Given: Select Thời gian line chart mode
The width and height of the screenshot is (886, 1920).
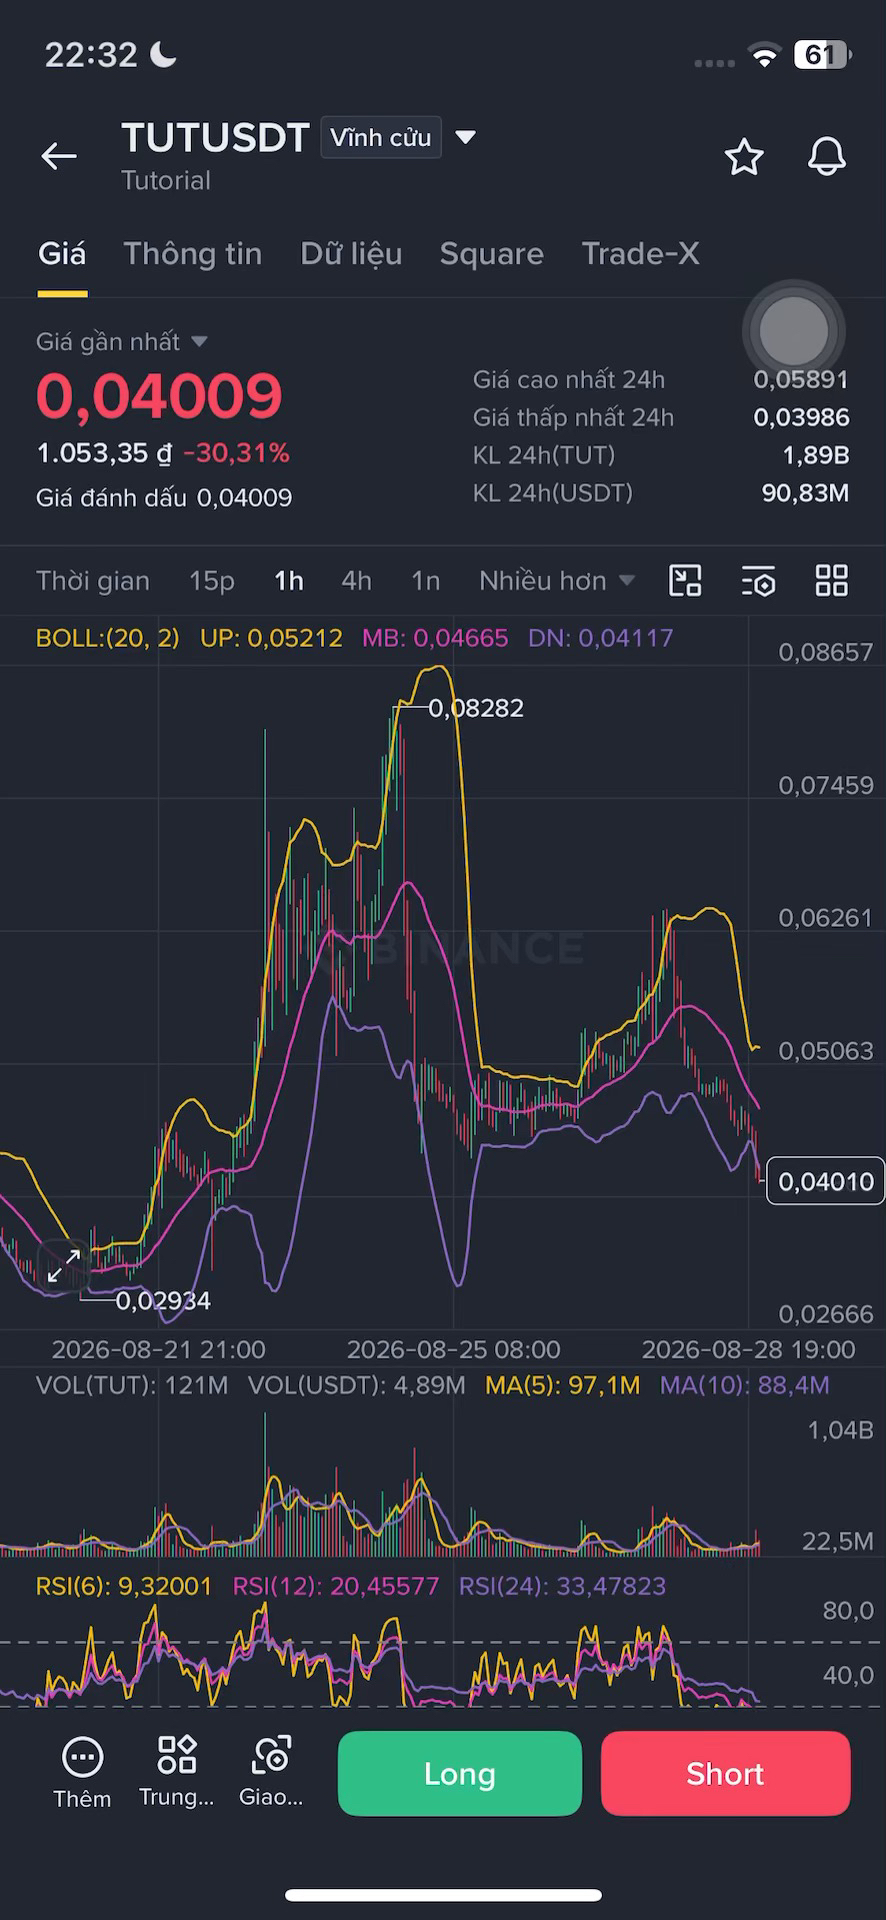Looking at the screenshot, I should [93, 581].
